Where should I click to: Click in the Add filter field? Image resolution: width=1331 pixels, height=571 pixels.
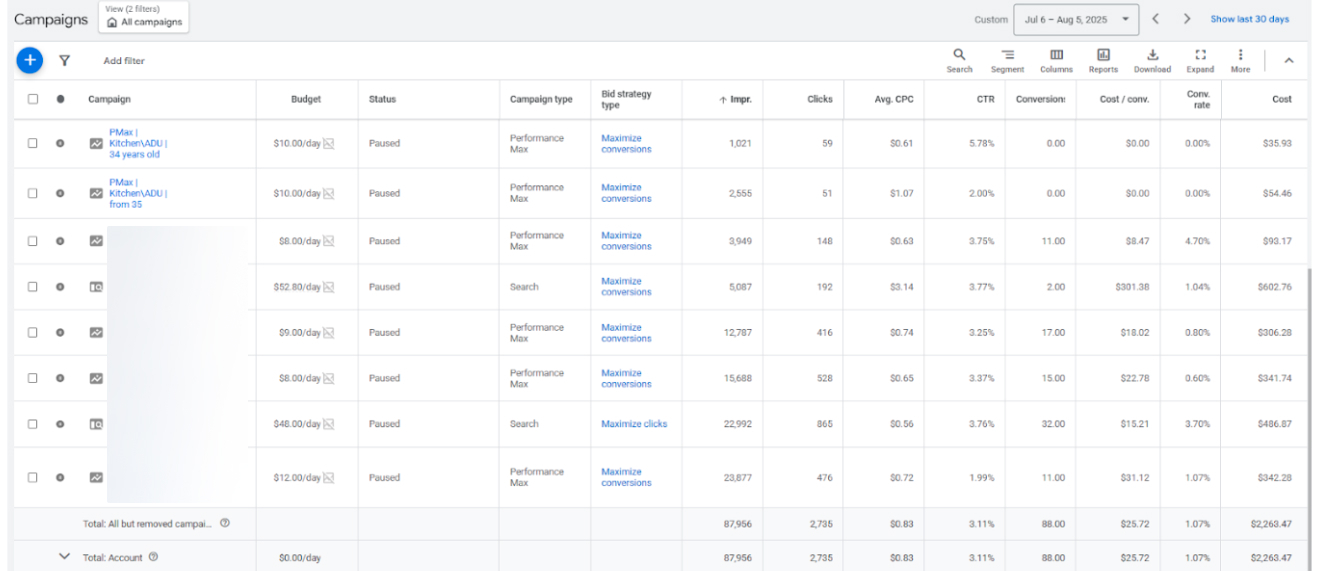pos(124,61)
